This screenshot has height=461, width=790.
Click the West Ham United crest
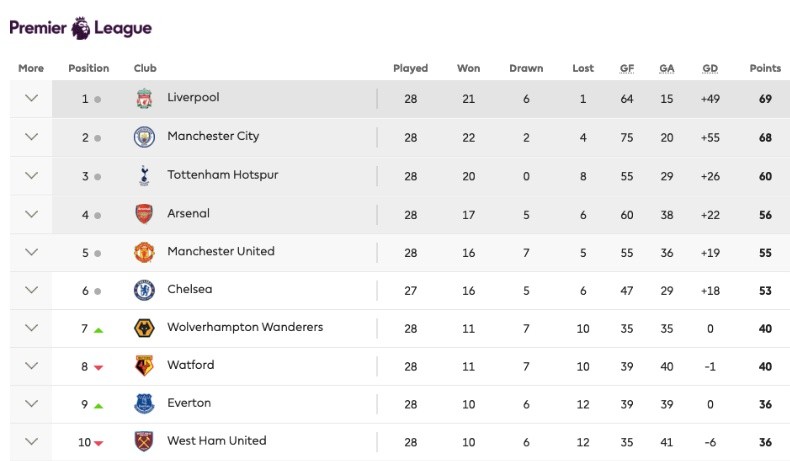click(x=144, y=441)
